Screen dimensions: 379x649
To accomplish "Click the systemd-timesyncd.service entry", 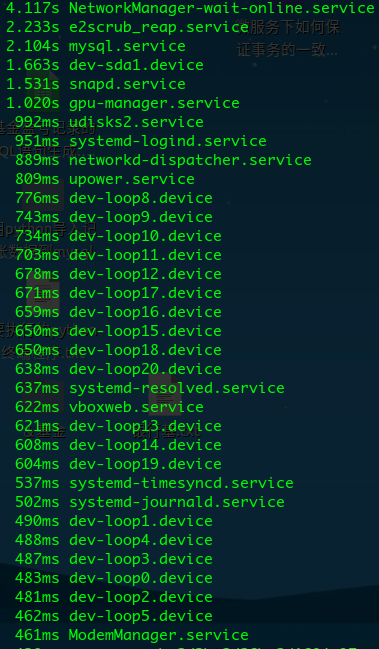I will click(x=154, y=483).
